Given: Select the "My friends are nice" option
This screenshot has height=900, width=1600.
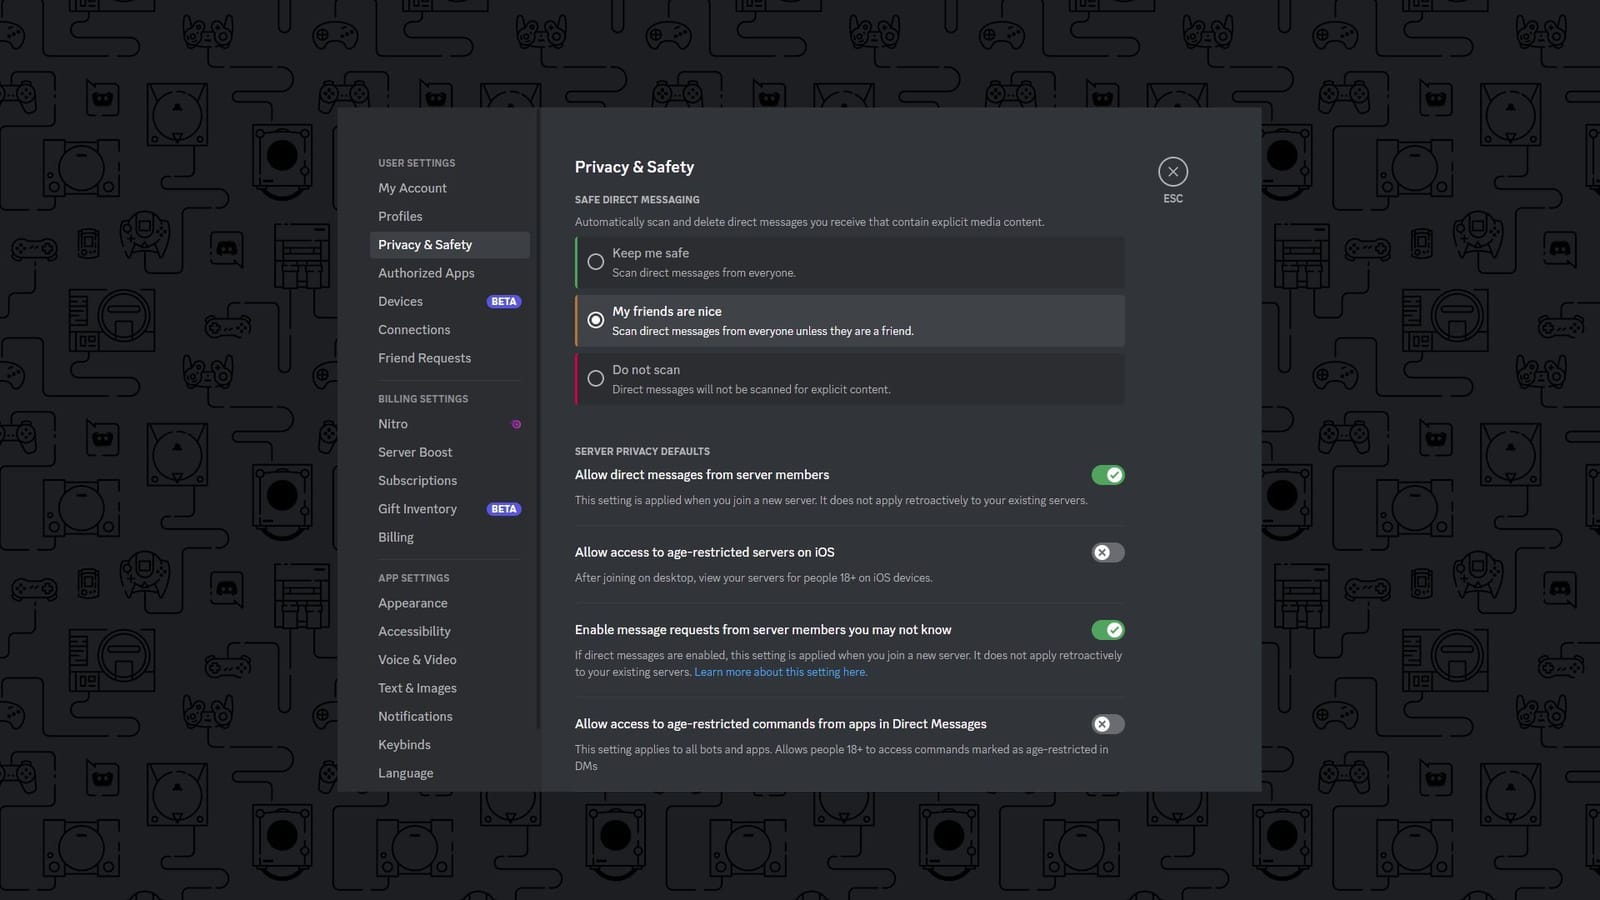Looking at the screenshot, I should click(x=596, y=319).
